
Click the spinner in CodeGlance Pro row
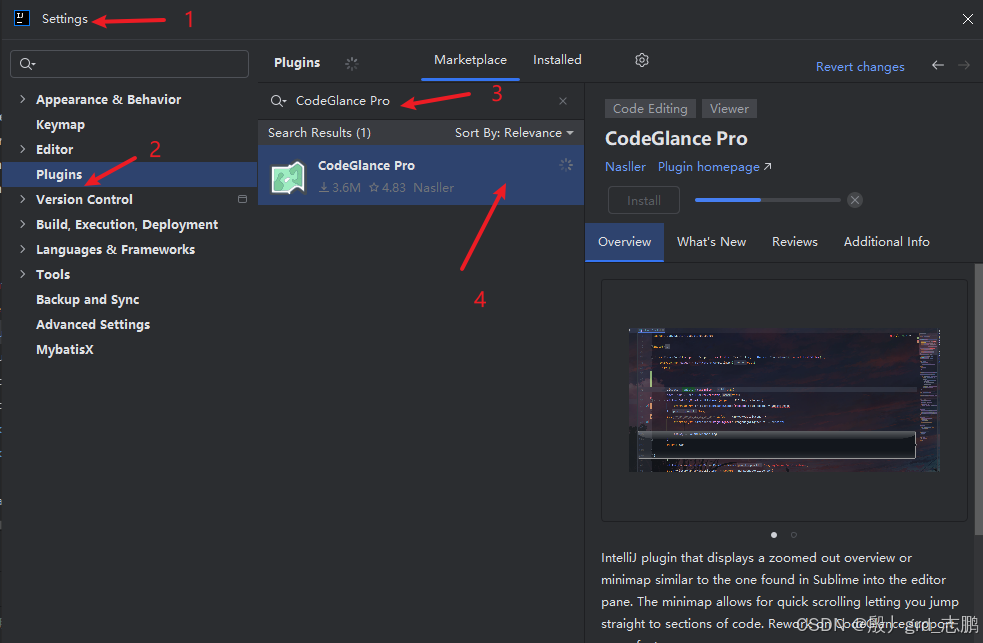click(x=566, y=165)
